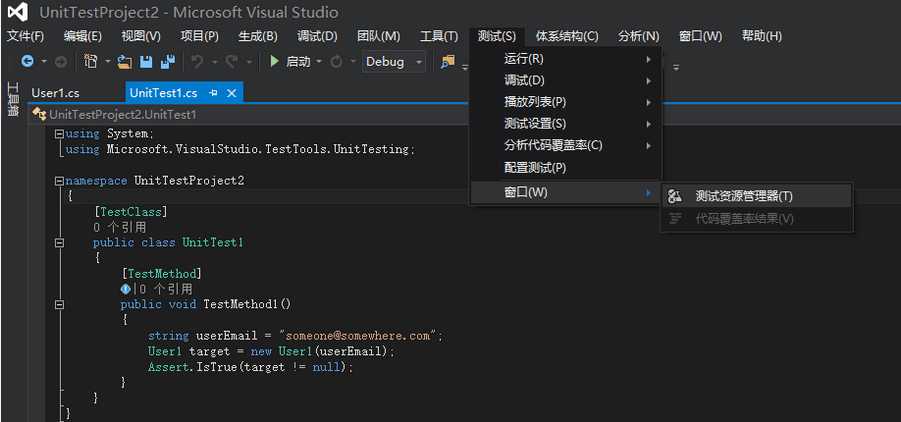Navigate backward with the blue arrow icon
This screenshot has width=901, height=422.
coord(27,62)
